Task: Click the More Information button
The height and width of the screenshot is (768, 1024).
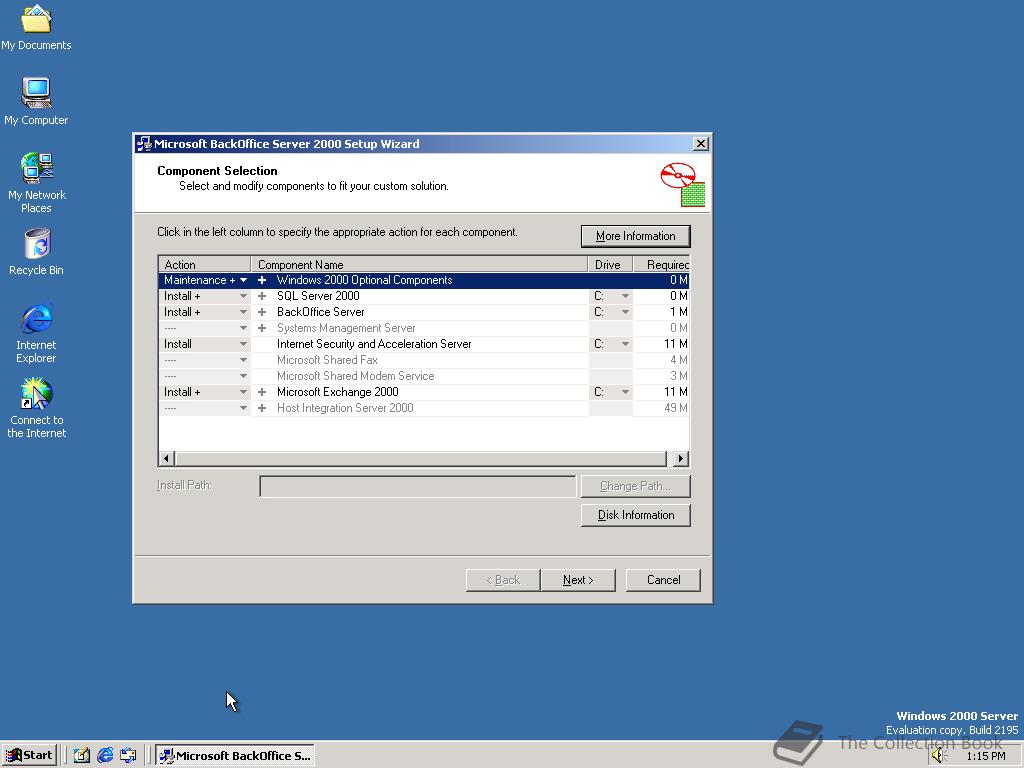Action: coord(635,236)
